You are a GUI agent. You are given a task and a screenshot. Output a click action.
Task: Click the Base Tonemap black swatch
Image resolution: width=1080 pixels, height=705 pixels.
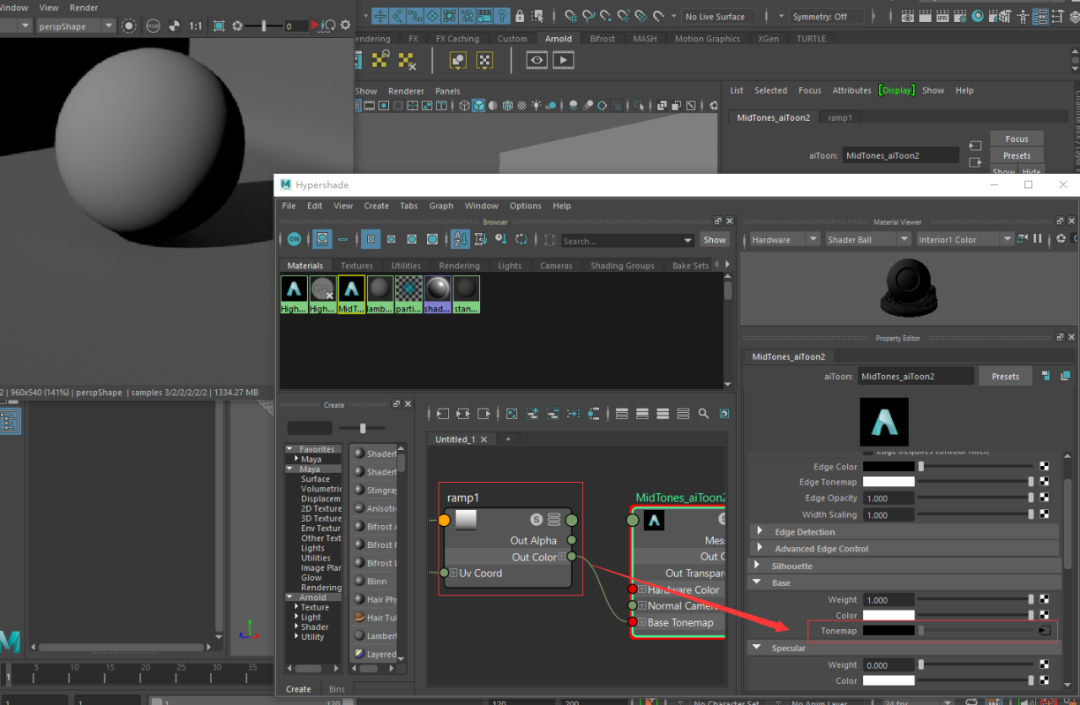point(889,631)
